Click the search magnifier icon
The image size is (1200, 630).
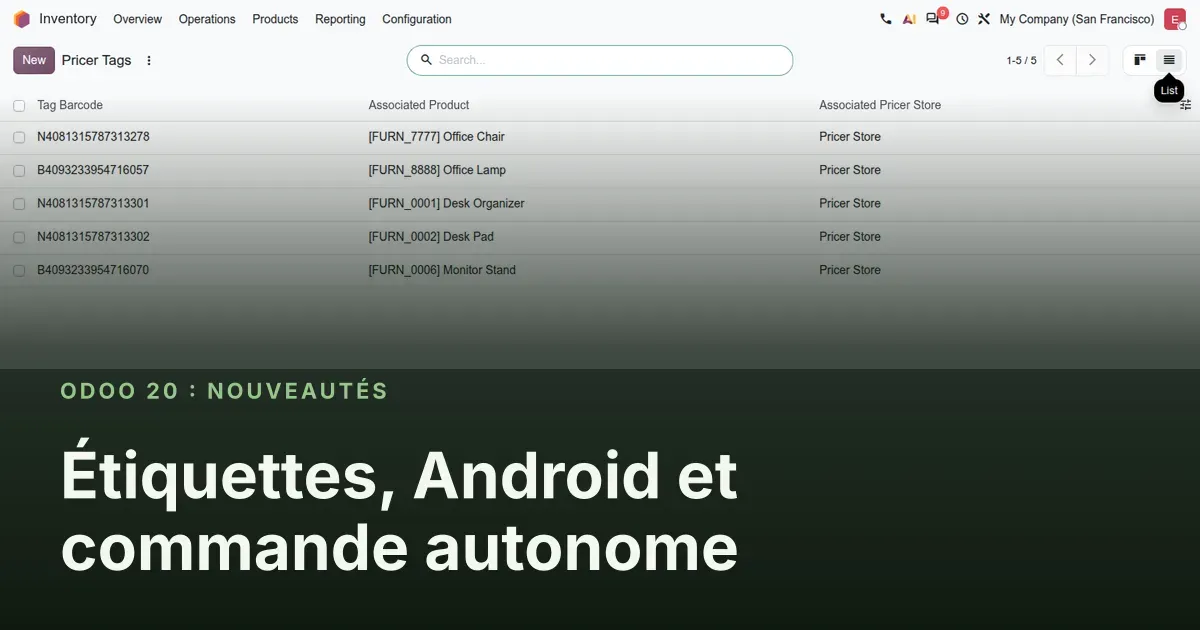tap(426, 60)
